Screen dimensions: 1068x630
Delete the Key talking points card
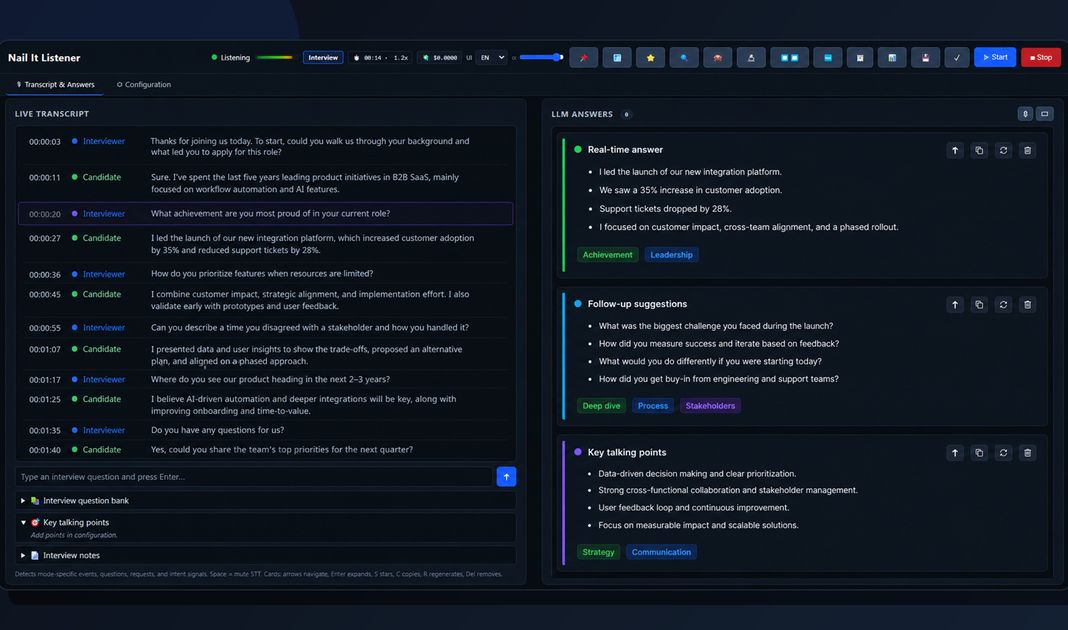tap(1028, 453)
